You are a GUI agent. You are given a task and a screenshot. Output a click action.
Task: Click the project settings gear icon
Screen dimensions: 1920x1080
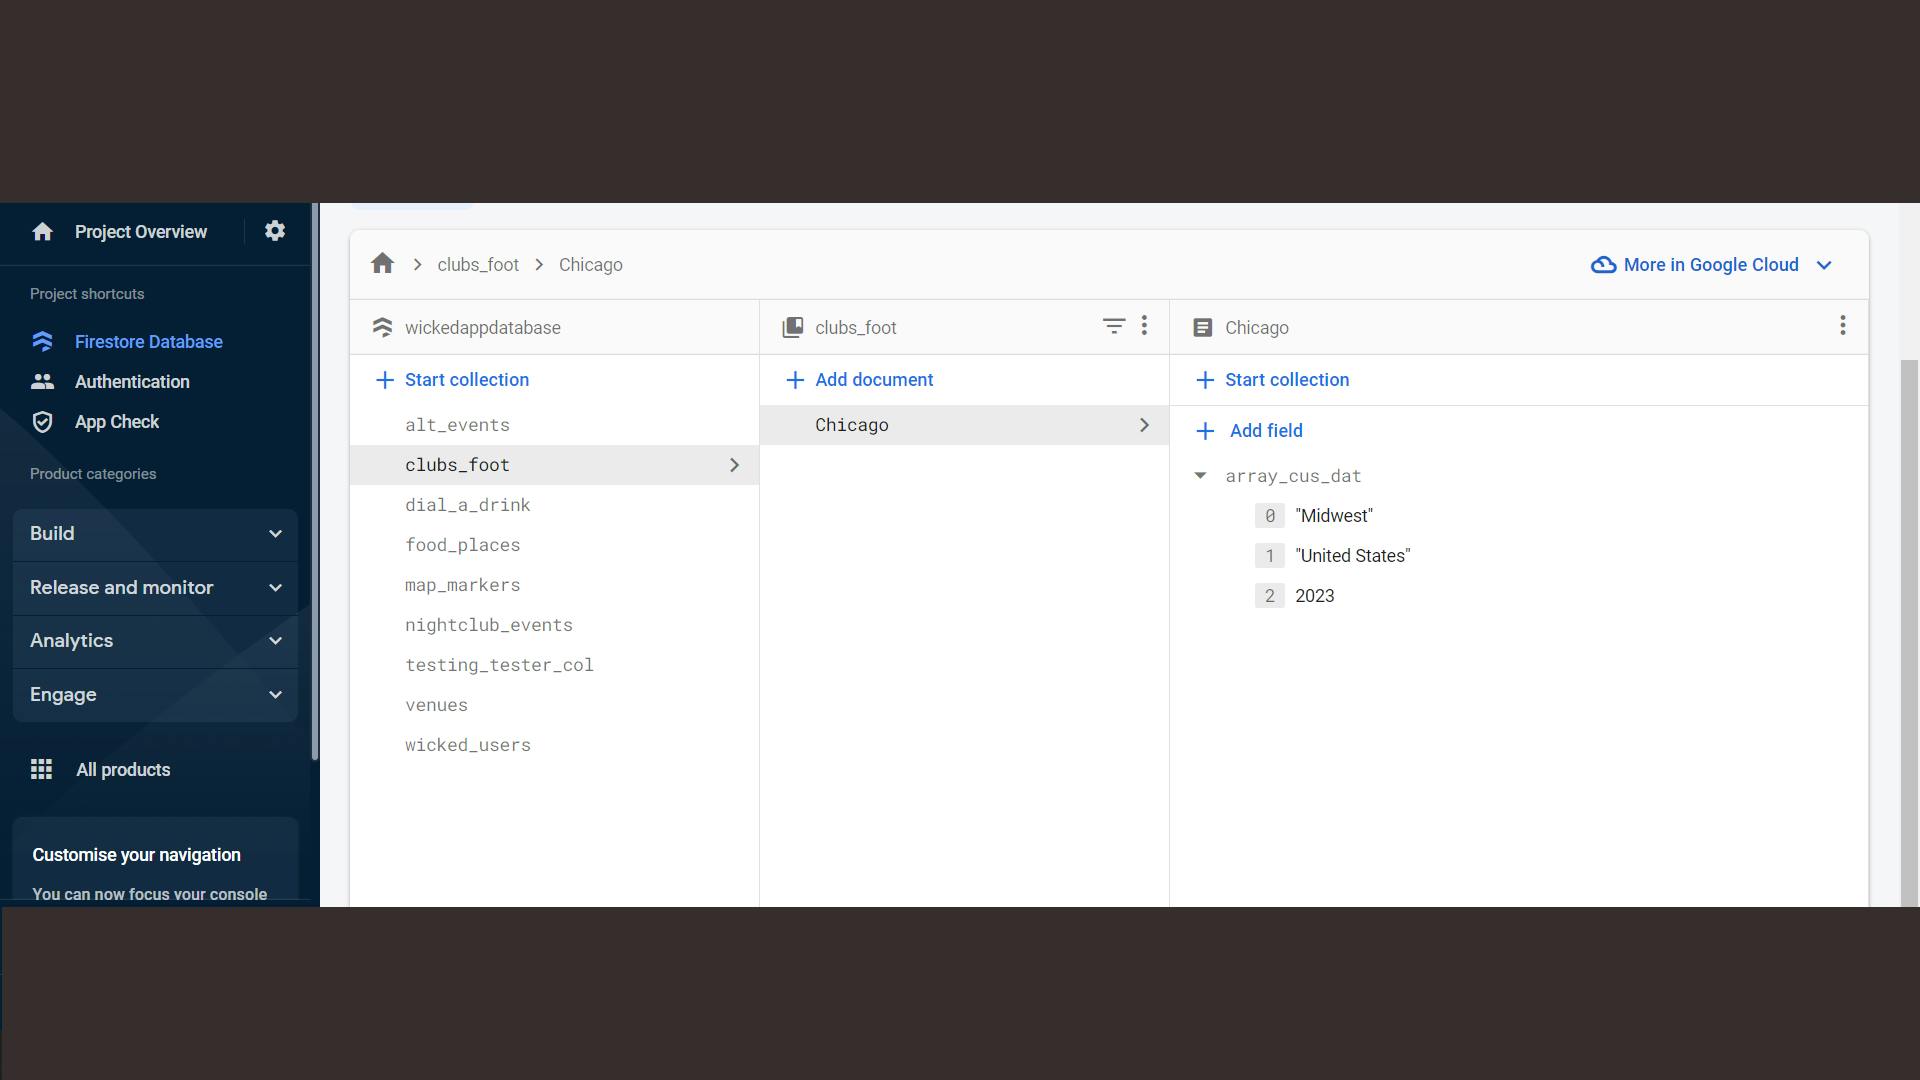tap(275, 231)
